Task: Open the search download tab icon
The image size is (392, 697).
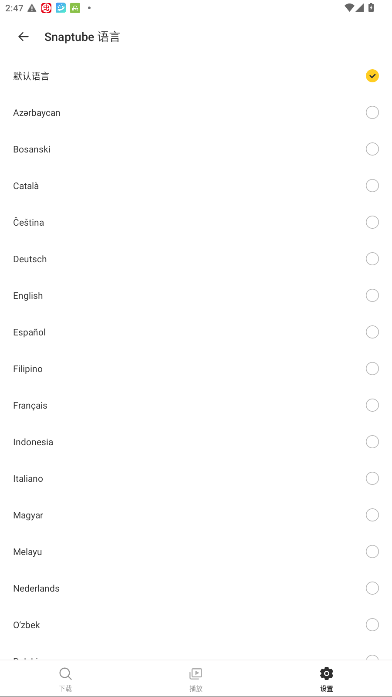Action: 65,674
